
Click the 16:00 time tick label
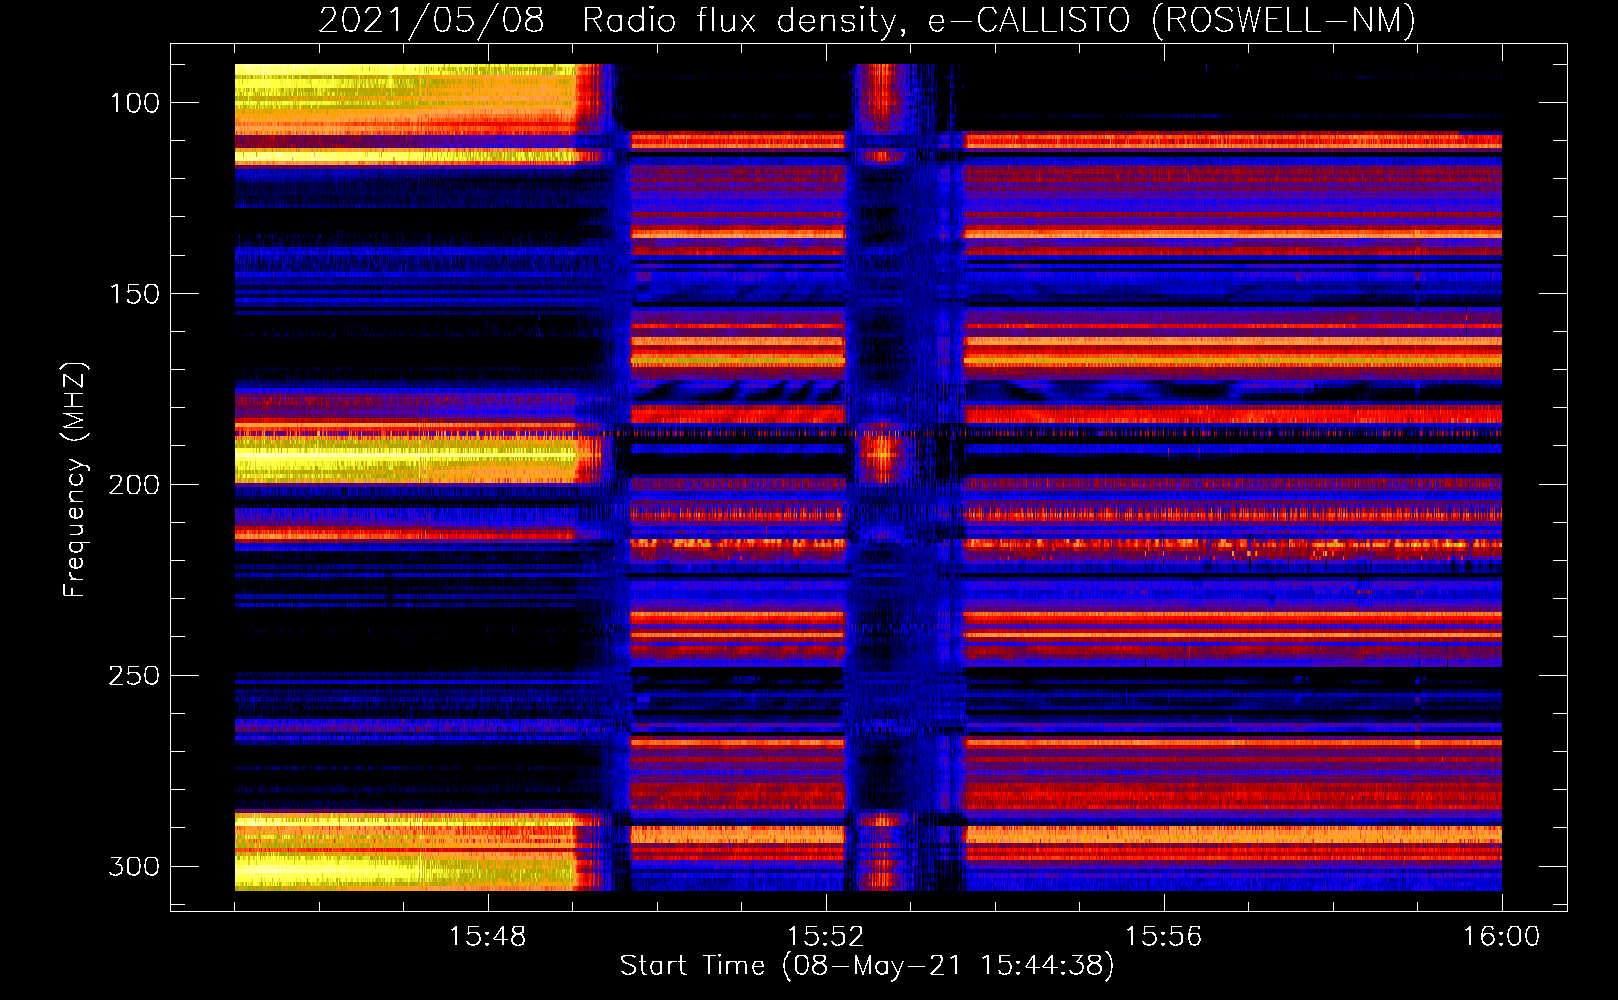coord(1501,936)
